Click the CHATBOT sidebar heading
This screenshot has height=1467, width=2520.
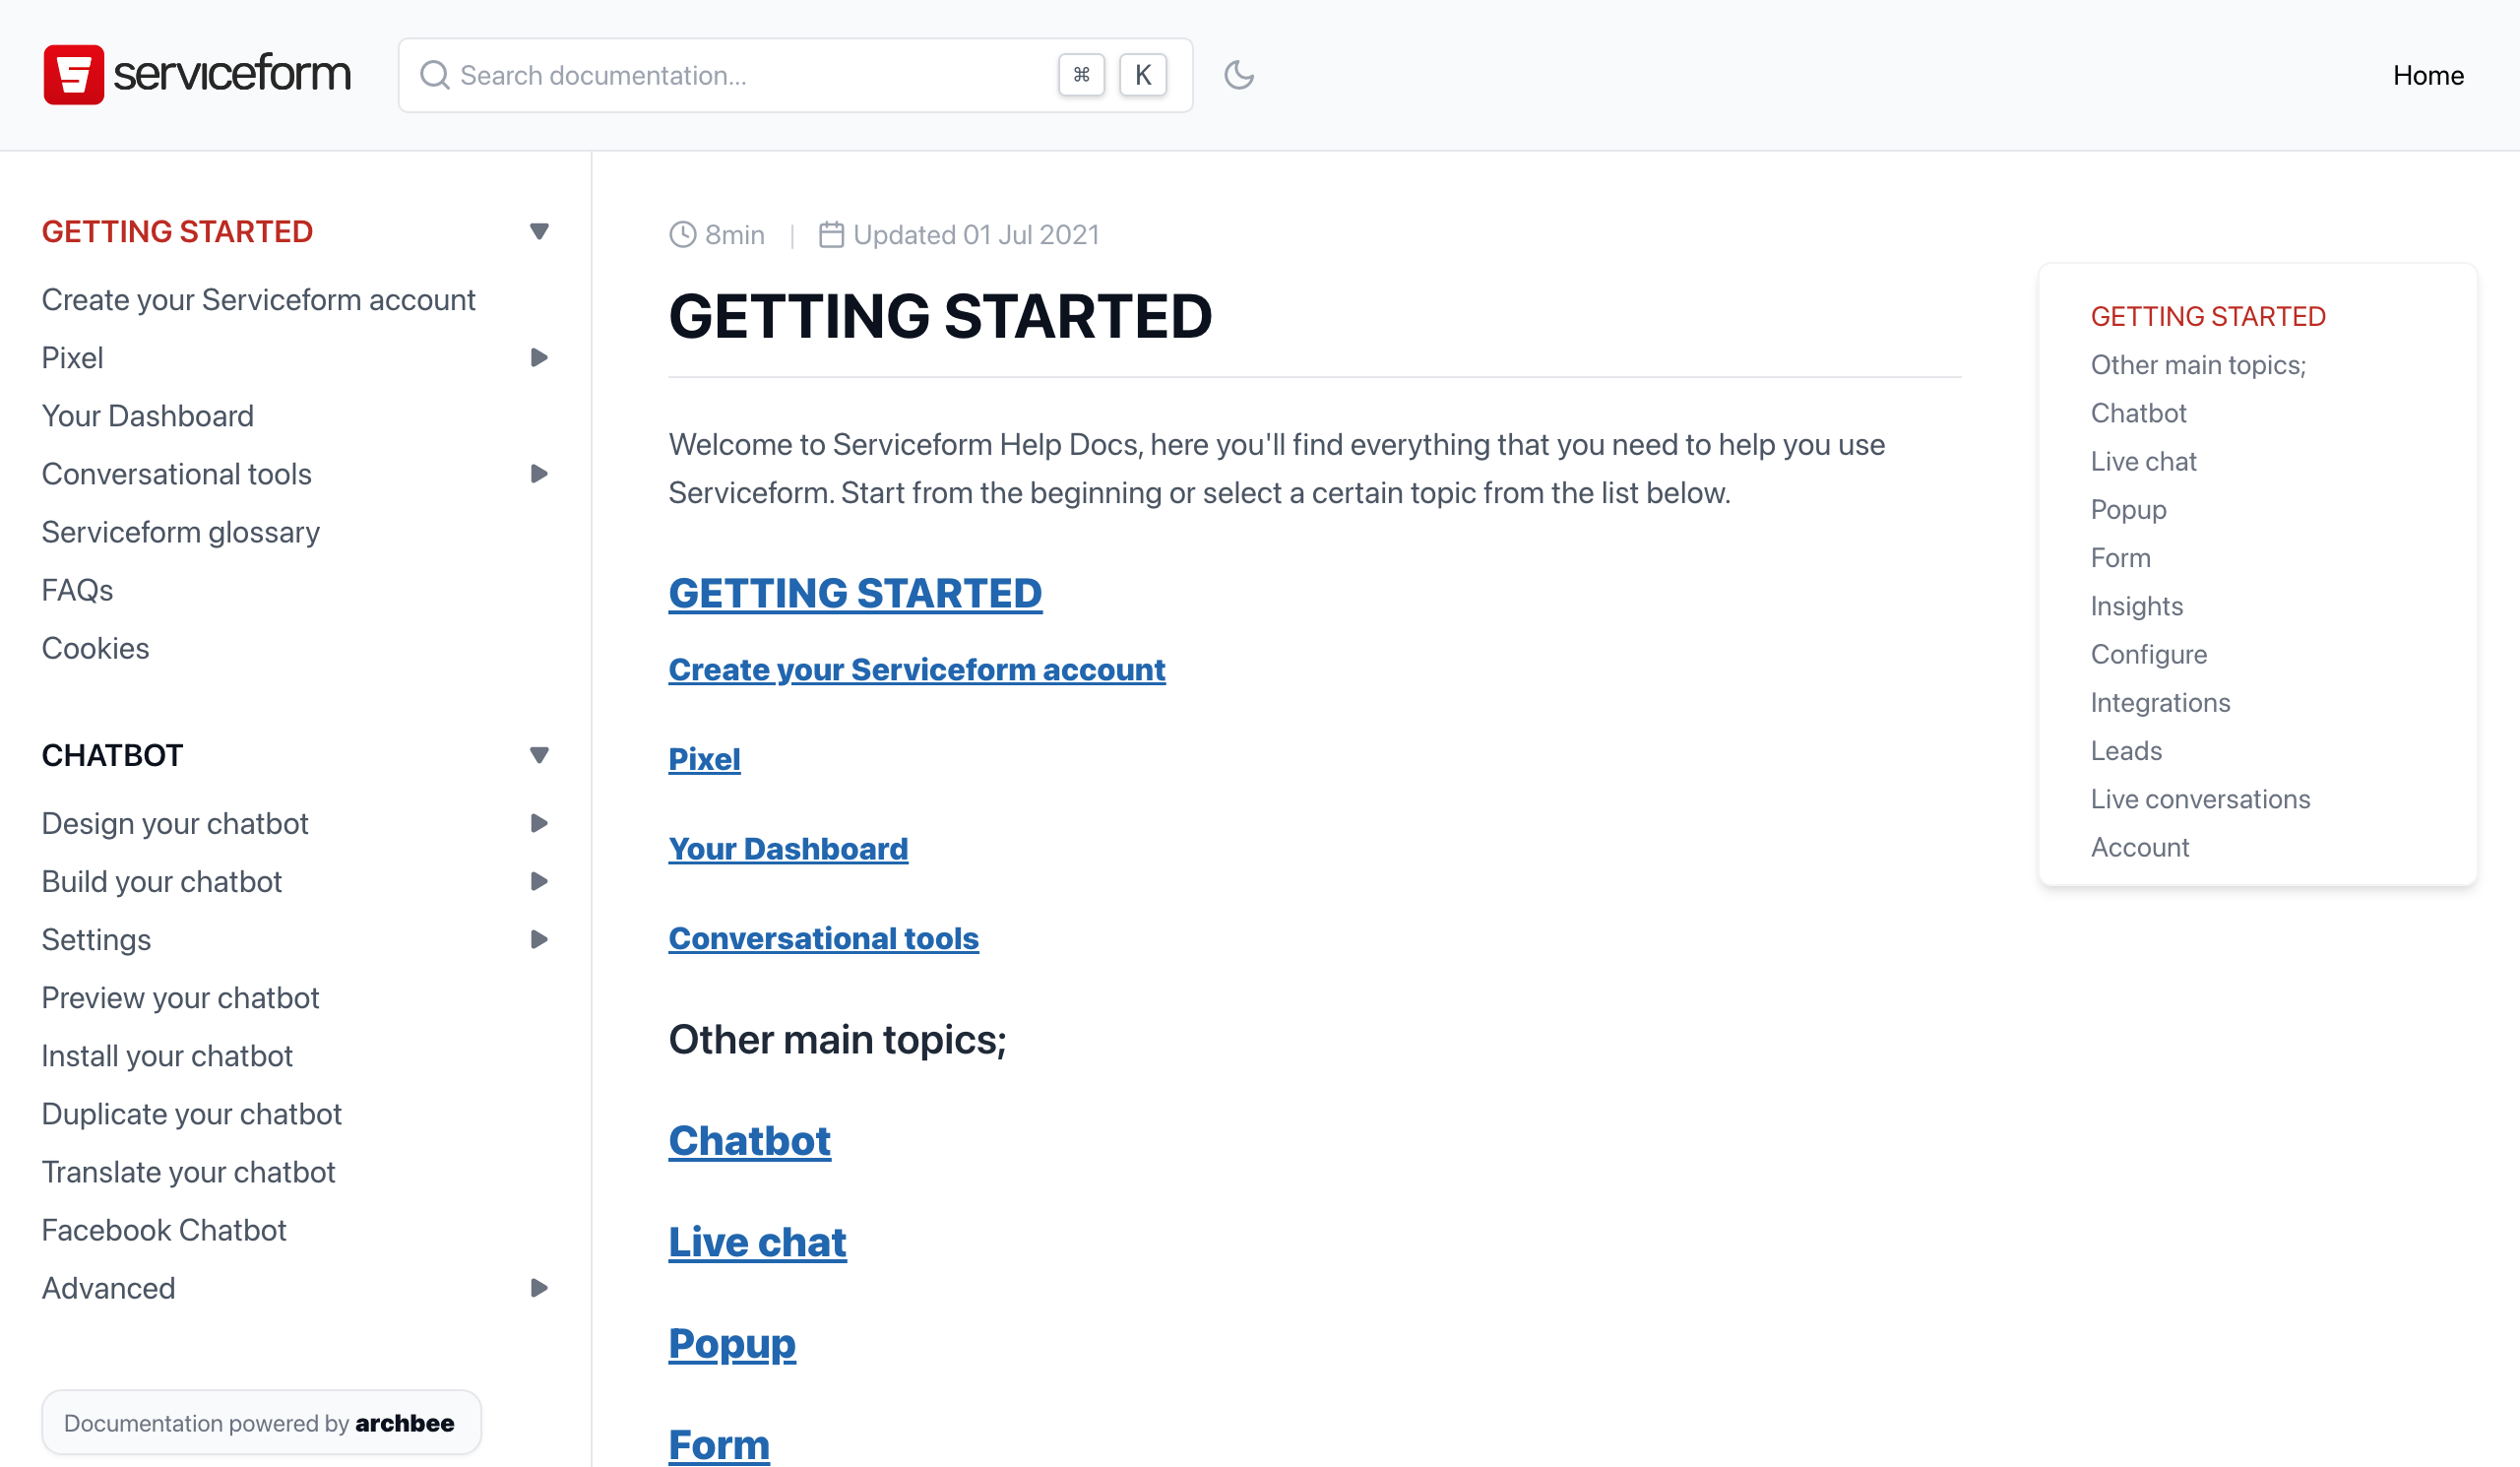(x=112, y=755)
